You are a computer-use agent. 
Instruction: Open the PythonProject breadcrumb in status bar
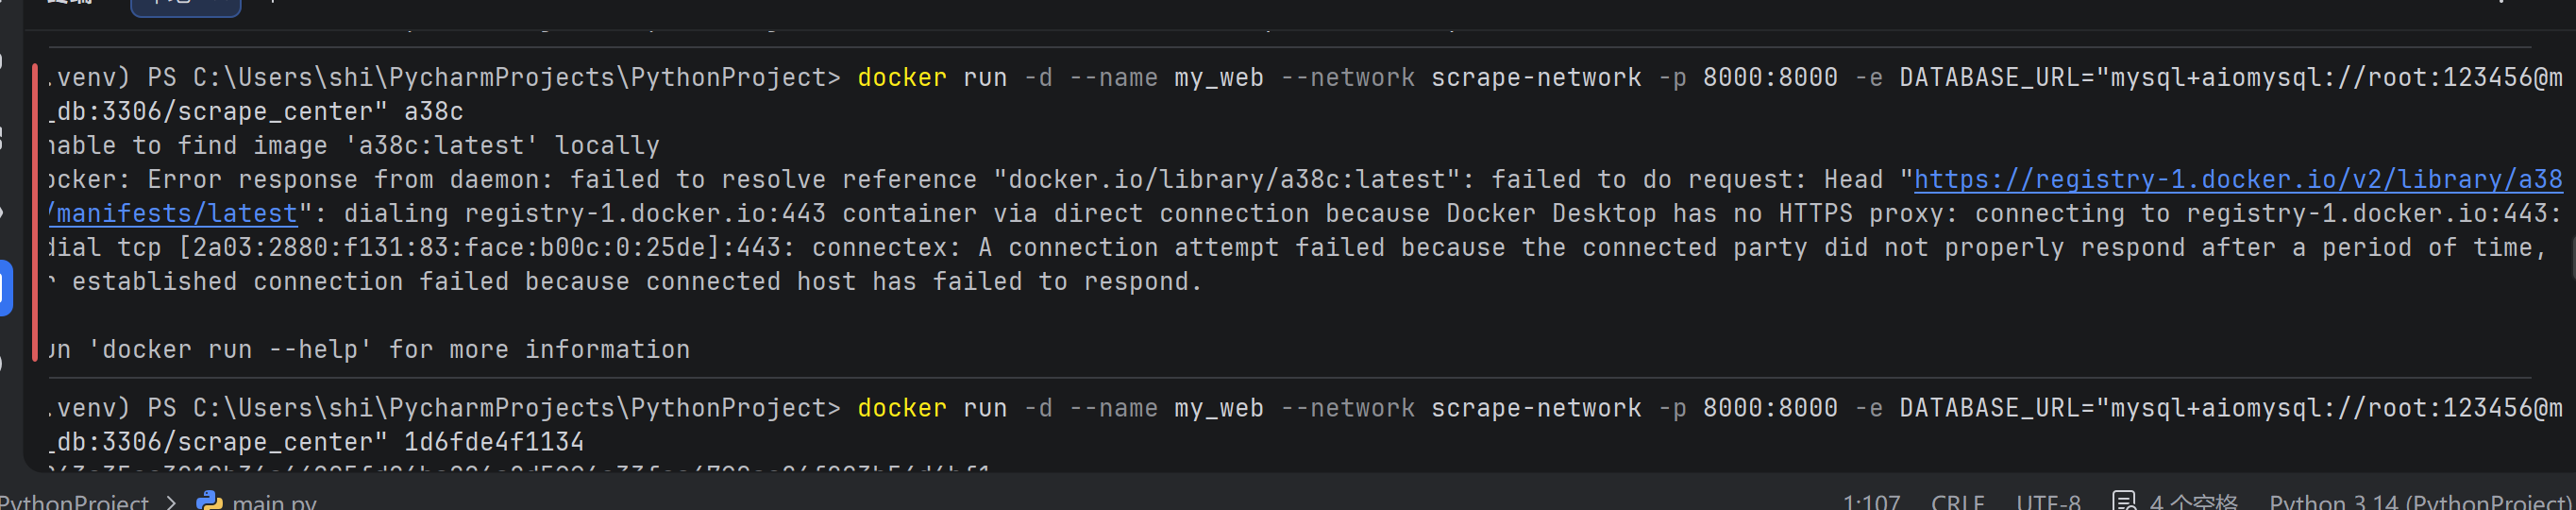[74, 502]
